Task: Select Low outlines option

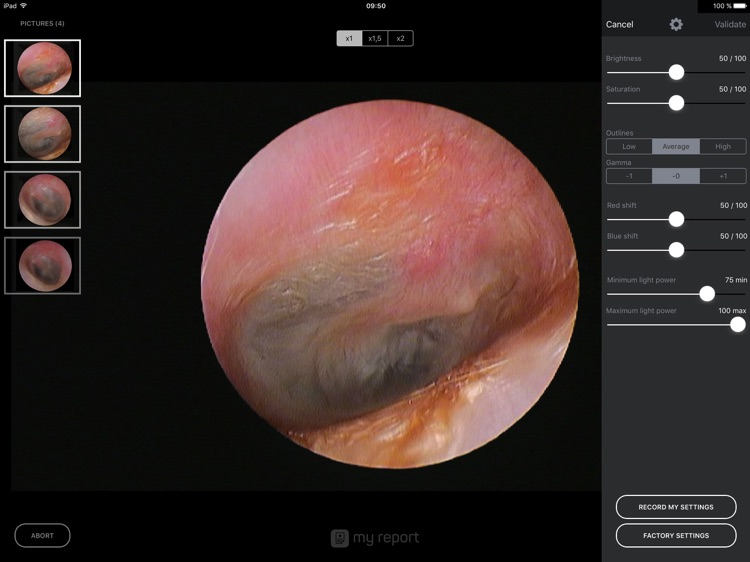Action: [629, 146]
